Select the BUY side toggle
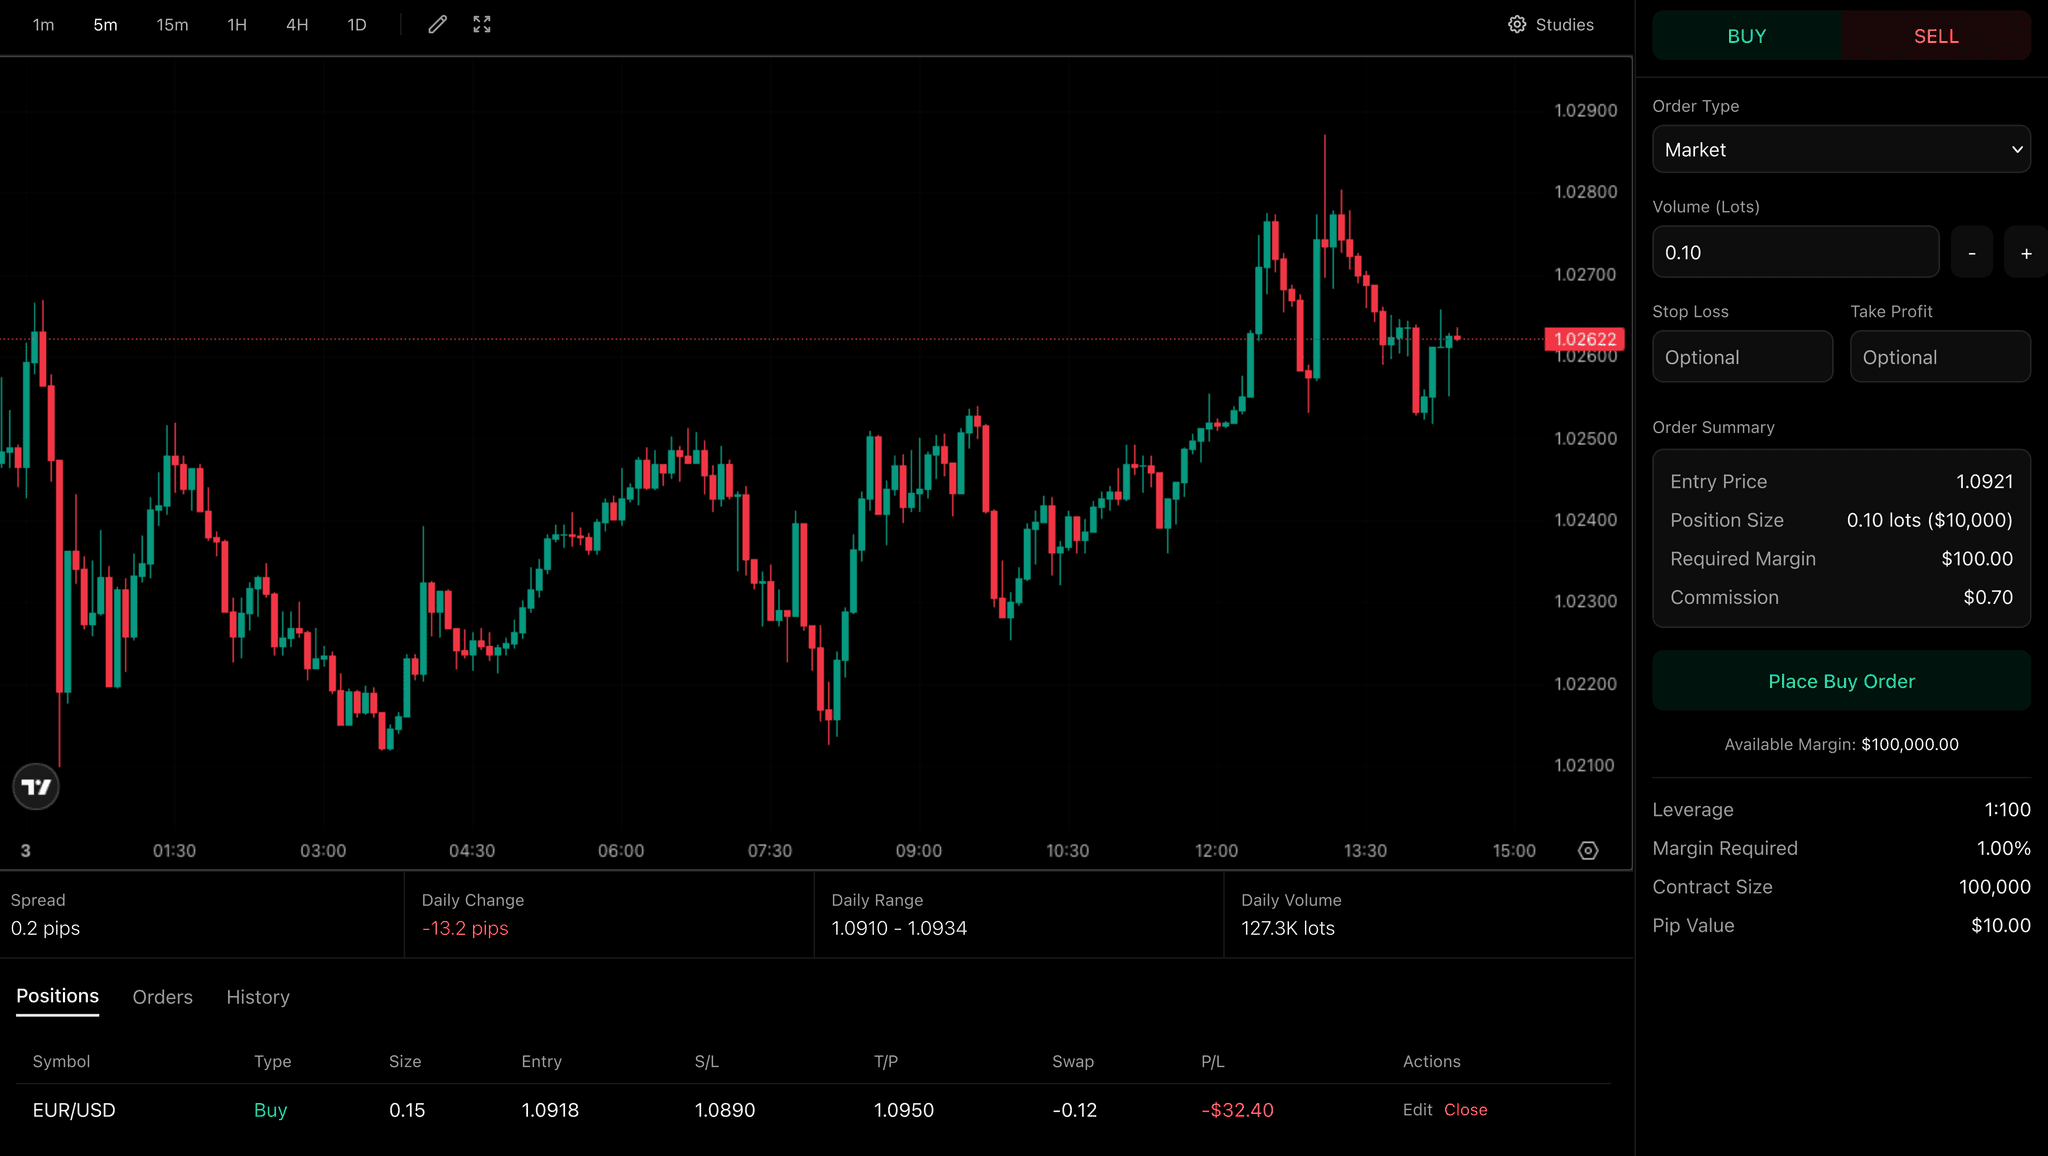2048x1156 pixels. pyautogui.click(x=1747, y=36)
